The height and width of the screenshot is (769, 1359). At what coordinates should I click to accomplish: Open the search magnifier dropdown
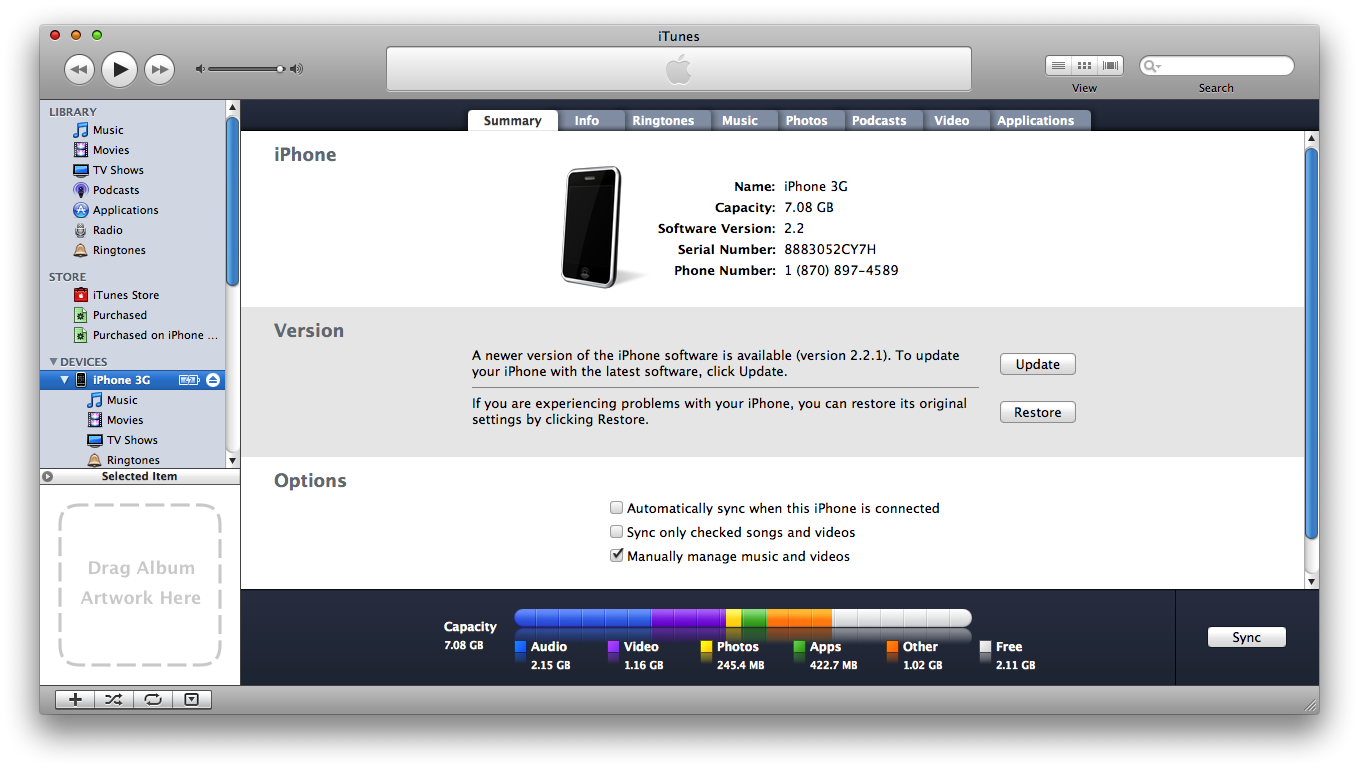(1152, 66)
